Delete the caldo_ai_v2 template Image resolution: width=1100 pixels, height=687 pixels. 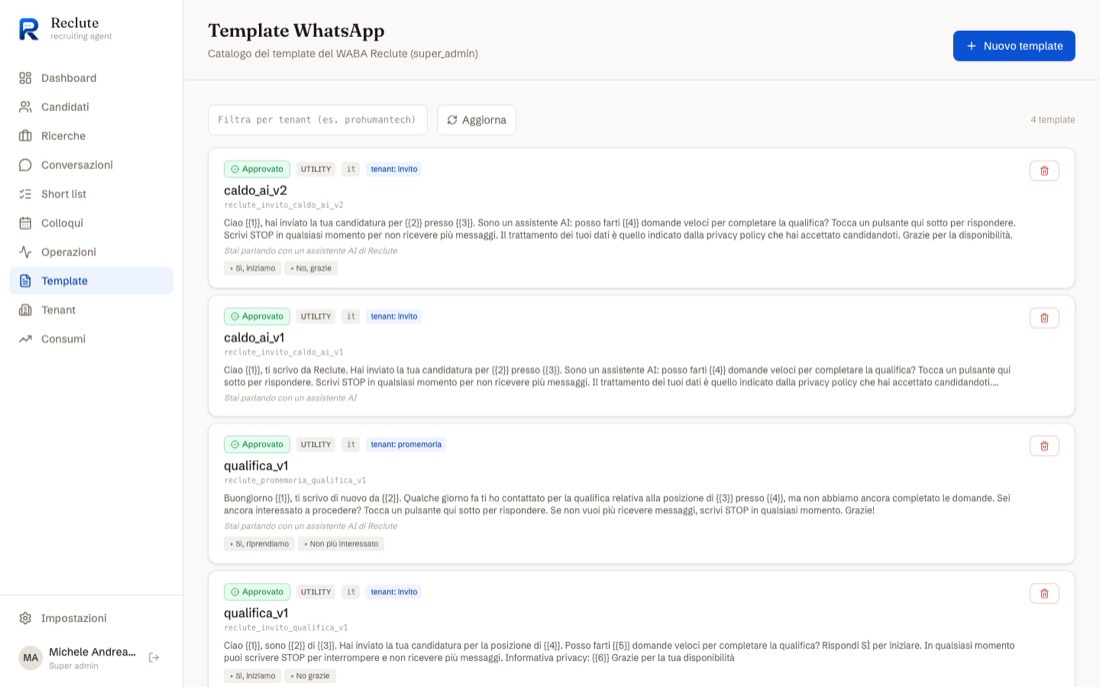point(1044,171)
